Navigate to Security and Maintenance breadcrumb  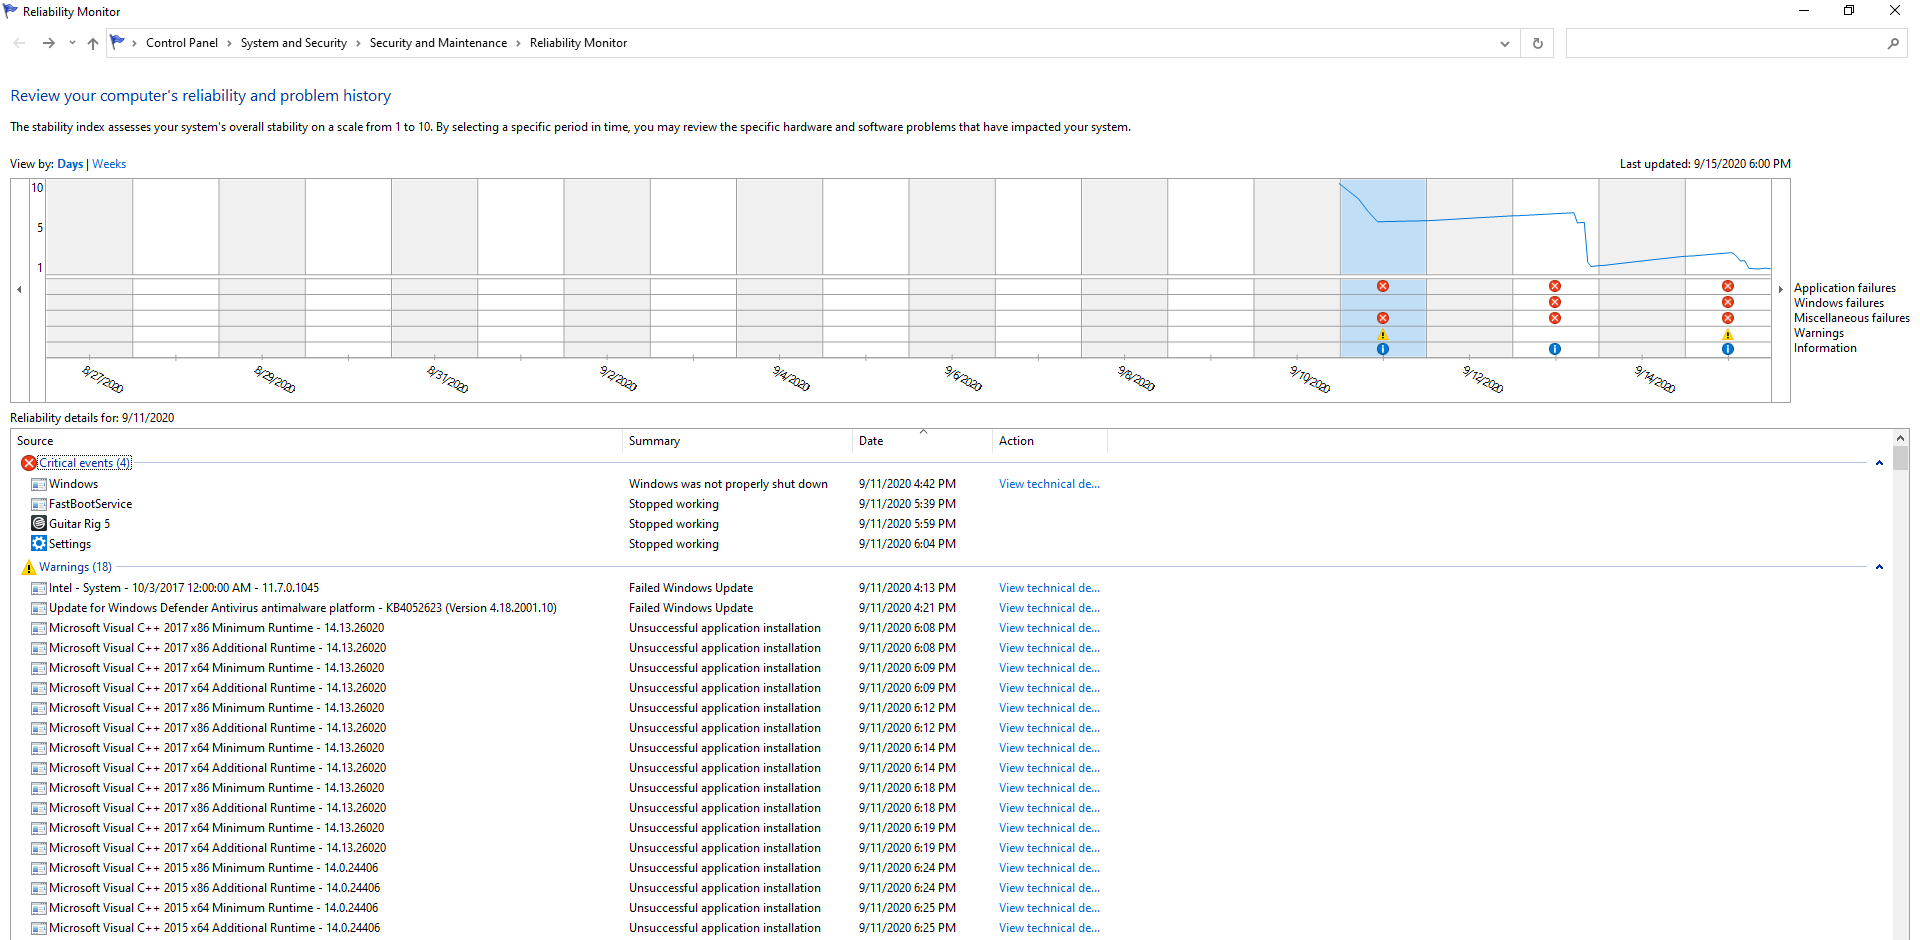click(438, 43)
